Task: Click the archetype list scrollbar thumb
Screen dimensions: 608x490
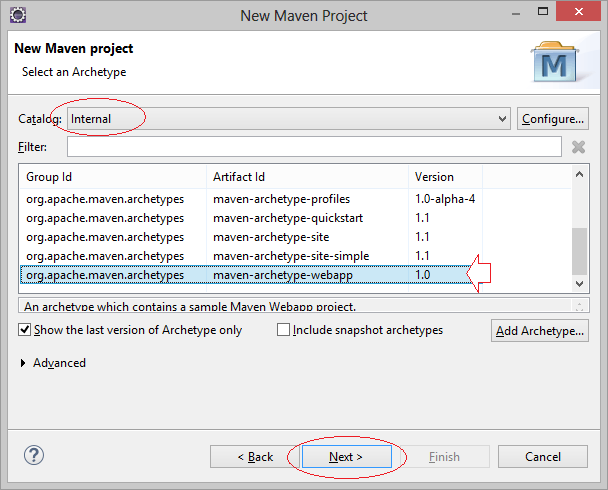Action: tap(579, 251)
